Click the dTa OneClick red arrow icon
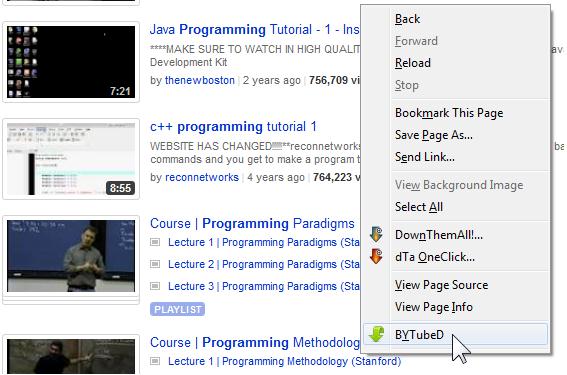Image resolution: width=567 pixels, height=375 pixels. click(376, 256)
